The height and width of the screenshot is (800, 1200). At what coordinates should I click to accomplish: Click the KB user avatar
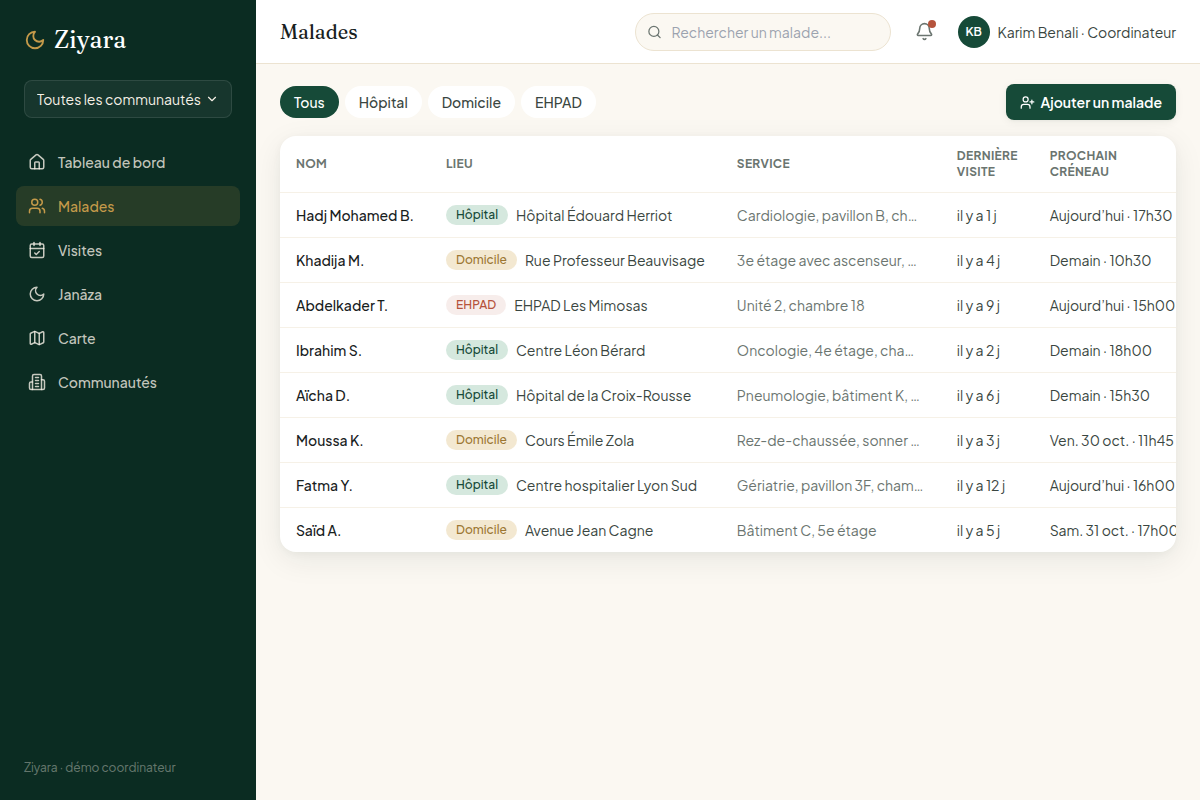point(974,32)
